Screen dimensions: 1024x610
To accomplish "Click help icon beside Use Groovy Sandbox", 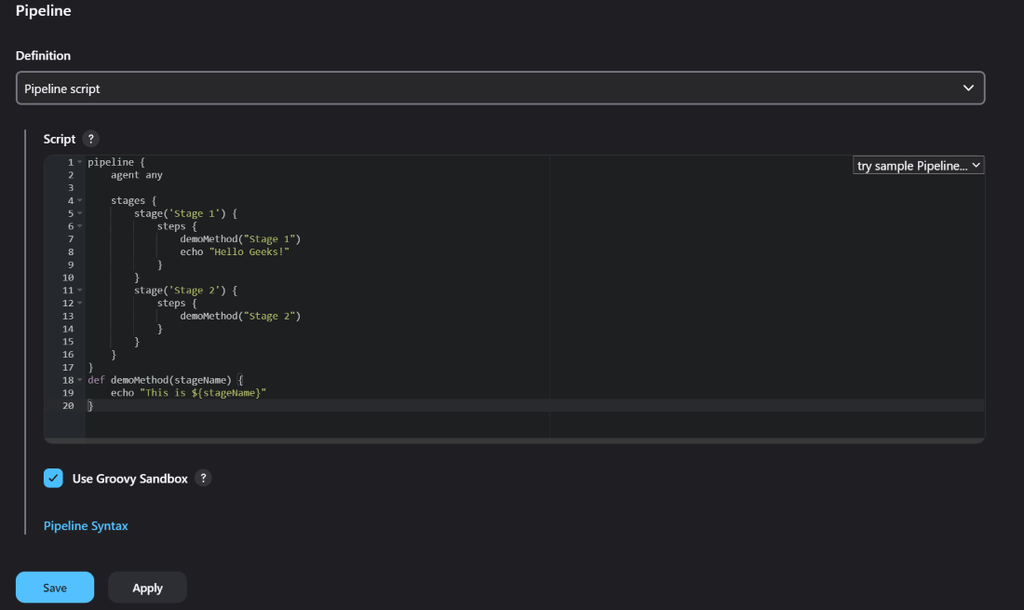I will coord(203,478).
